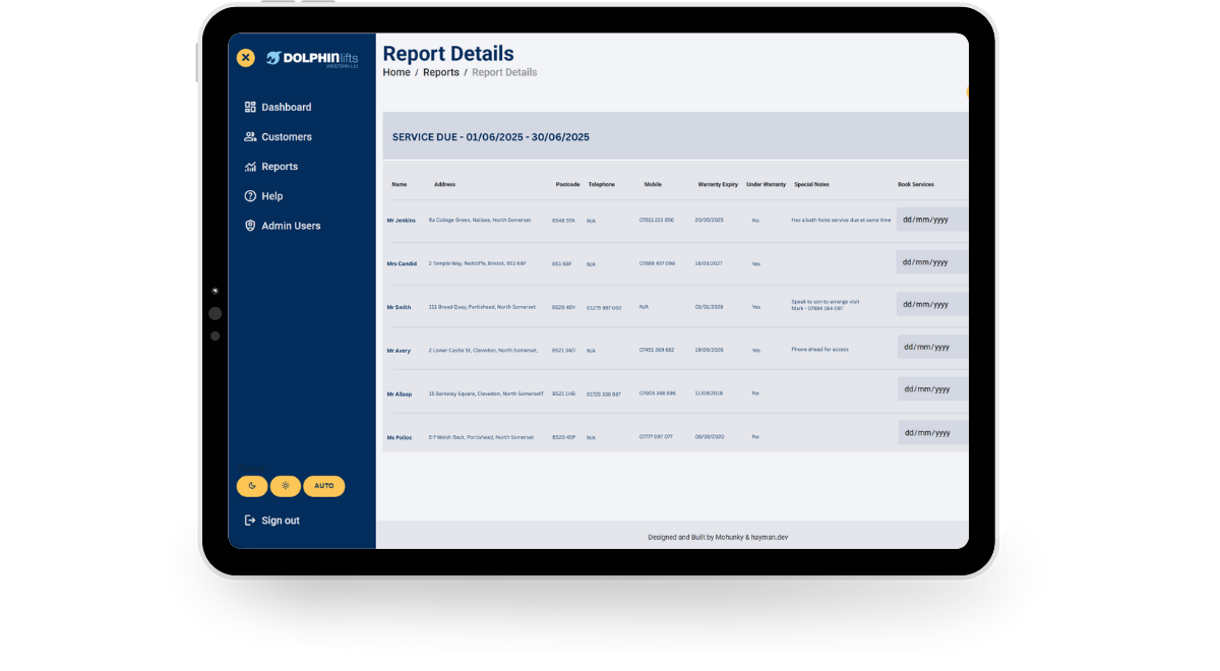1220x671 pixels.
Task: Click the Customers people icon
Action: coord(250,137)
